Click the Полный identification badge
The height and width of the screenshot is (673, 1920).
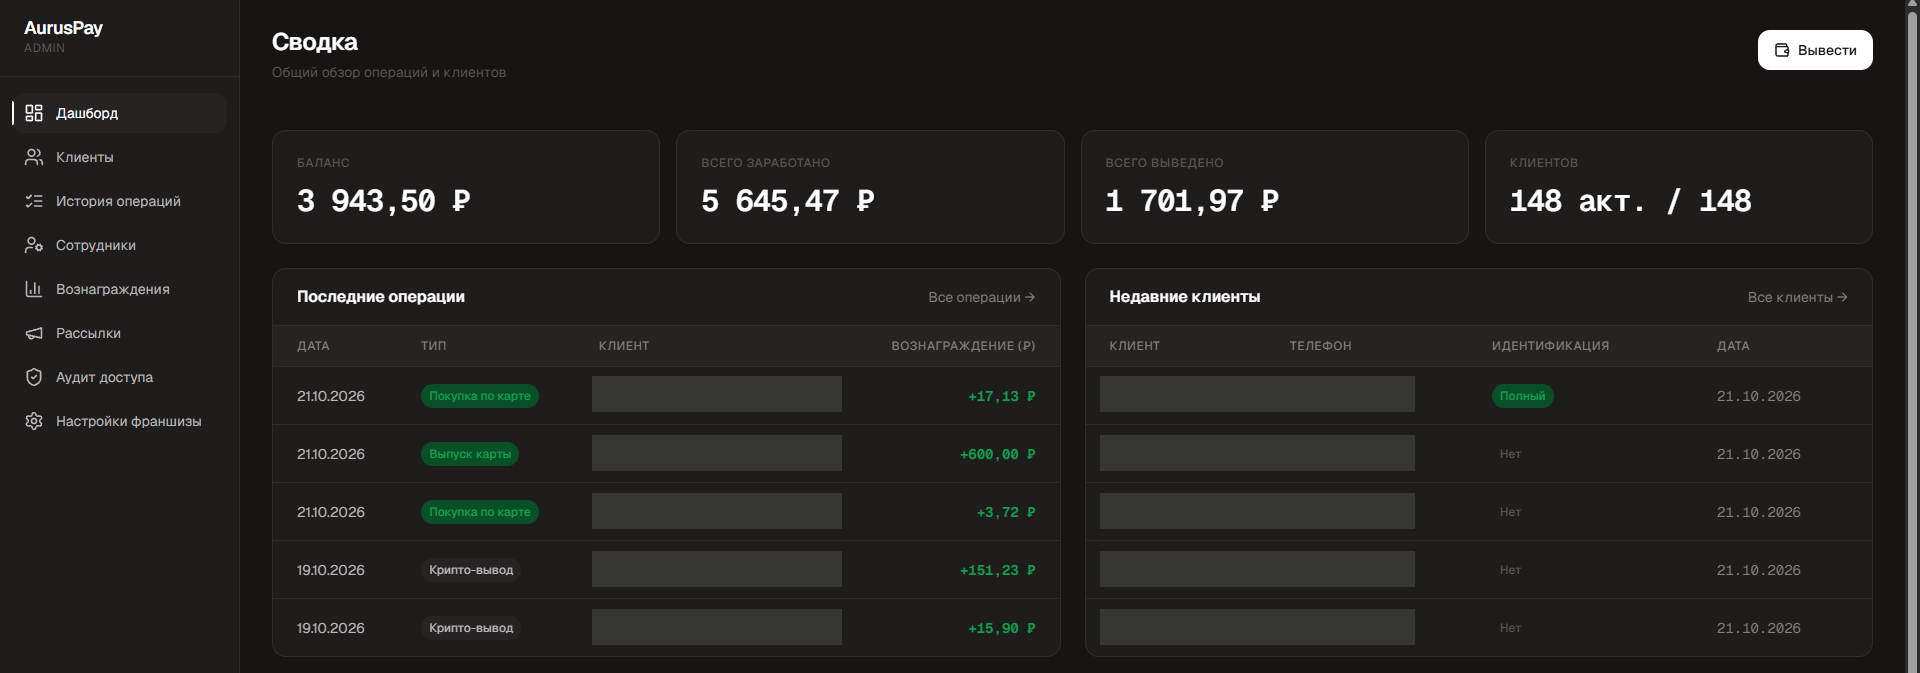click(1522, 396)
